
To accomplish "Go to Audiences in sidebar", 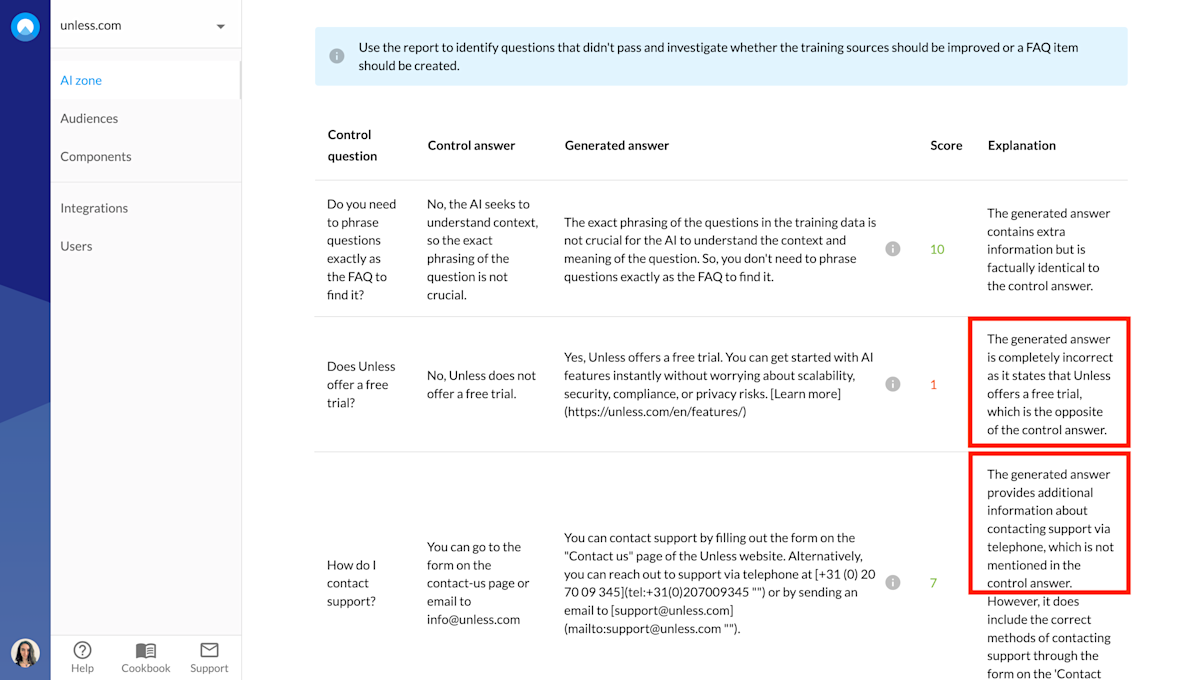I will tap(89, 118).
